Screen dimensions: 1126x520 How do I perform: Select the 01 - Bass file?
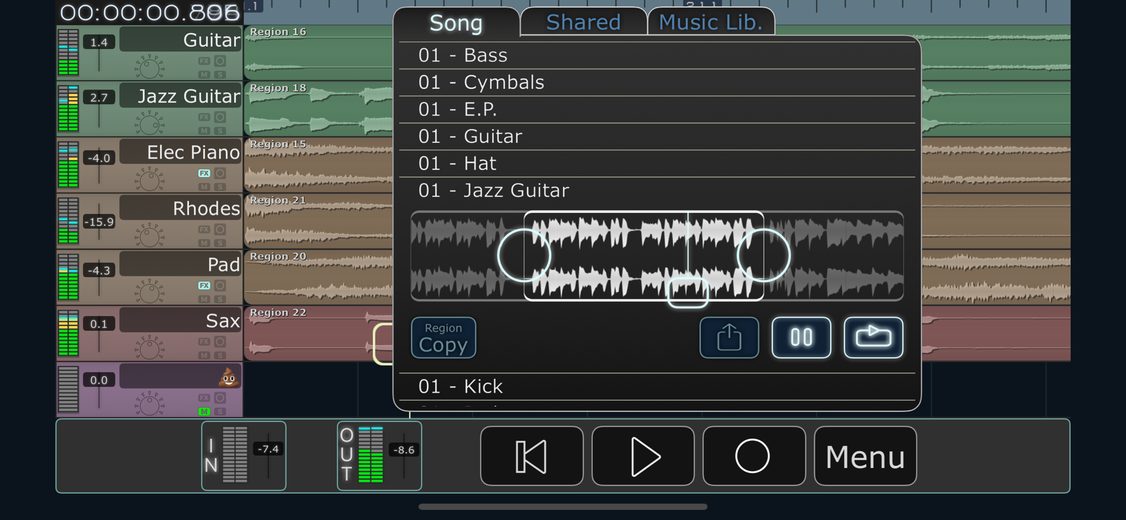[657, 55]
